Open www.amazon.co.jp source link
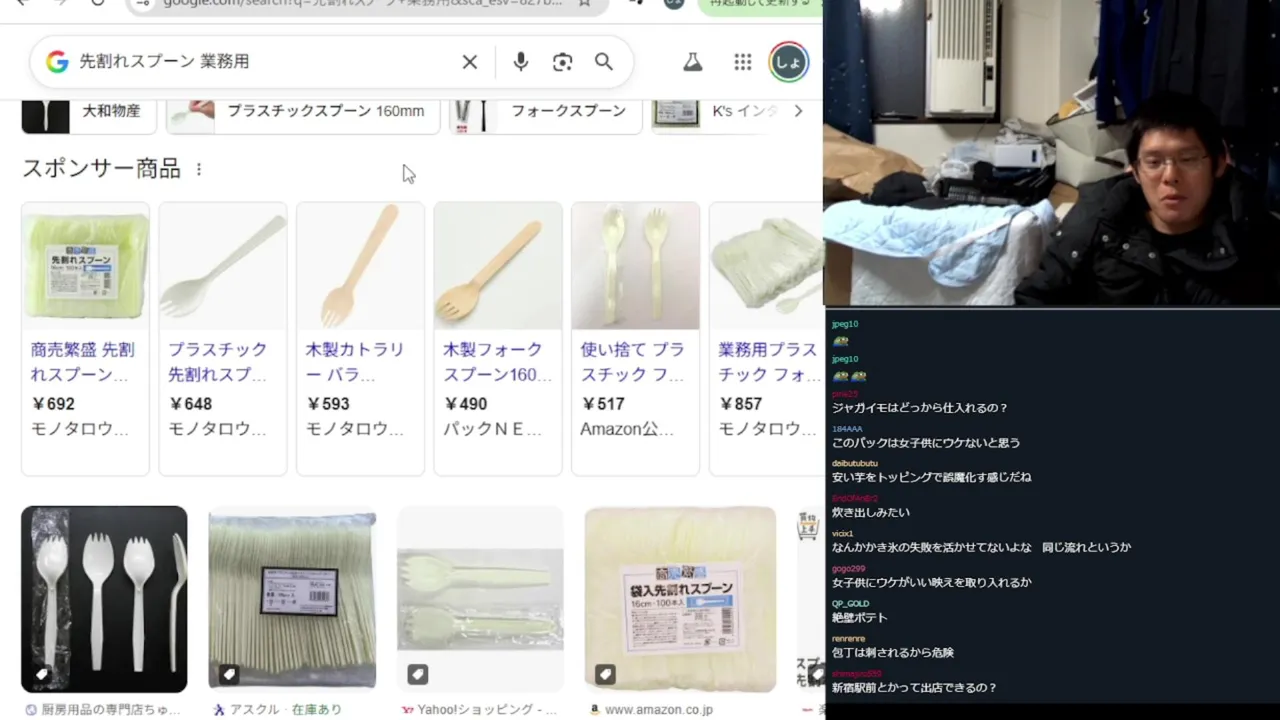This screenshot has height=720, width=1280. pos(650,709)
